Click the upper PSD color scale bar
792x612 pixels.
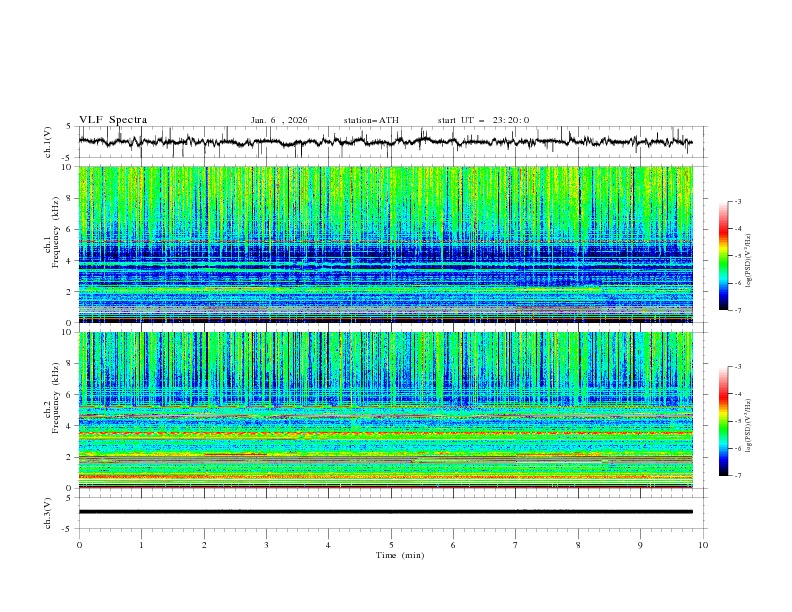pos(723,256)
